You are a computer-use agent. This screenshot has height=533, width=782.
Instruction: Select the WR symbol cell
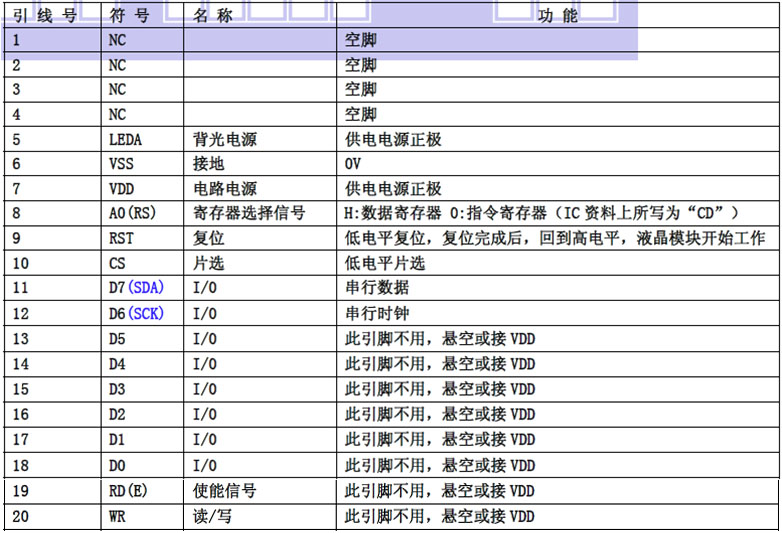[118, 516]
